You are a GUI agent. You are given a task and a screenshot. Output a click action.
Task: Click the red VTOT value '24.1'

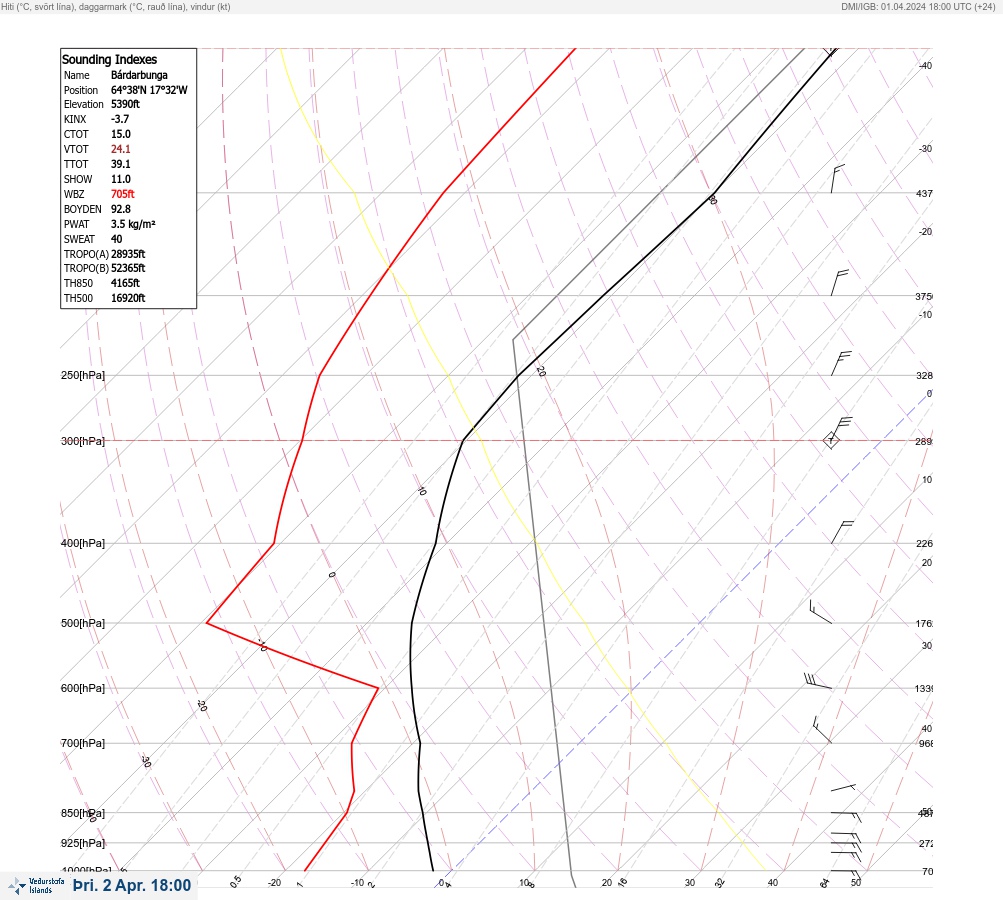coord(121,149)
